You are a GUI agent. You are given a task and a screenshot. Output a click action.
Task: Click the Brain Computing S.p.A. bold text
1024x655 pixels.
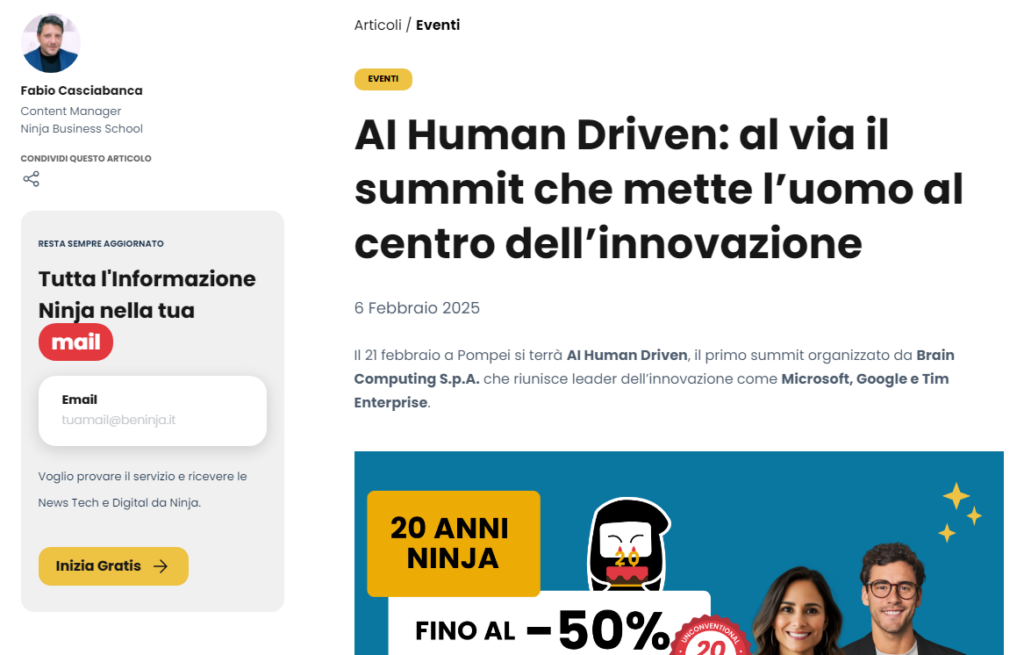tap(654, 367)
